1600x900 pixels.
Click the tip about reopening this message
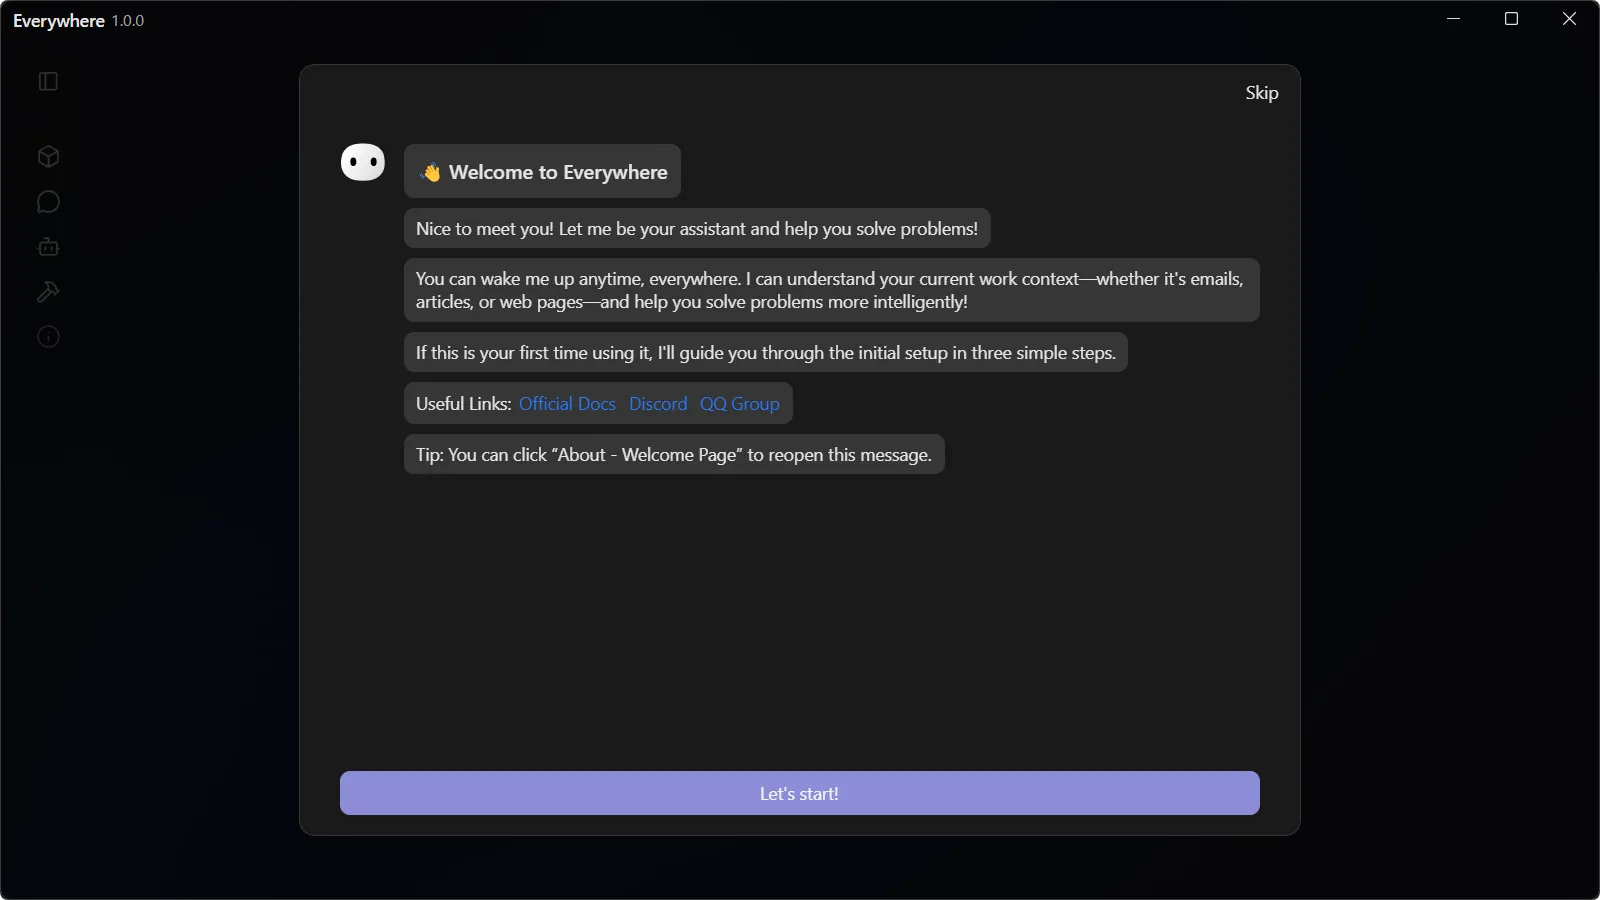pyautogui.click(x=673, y=455)
